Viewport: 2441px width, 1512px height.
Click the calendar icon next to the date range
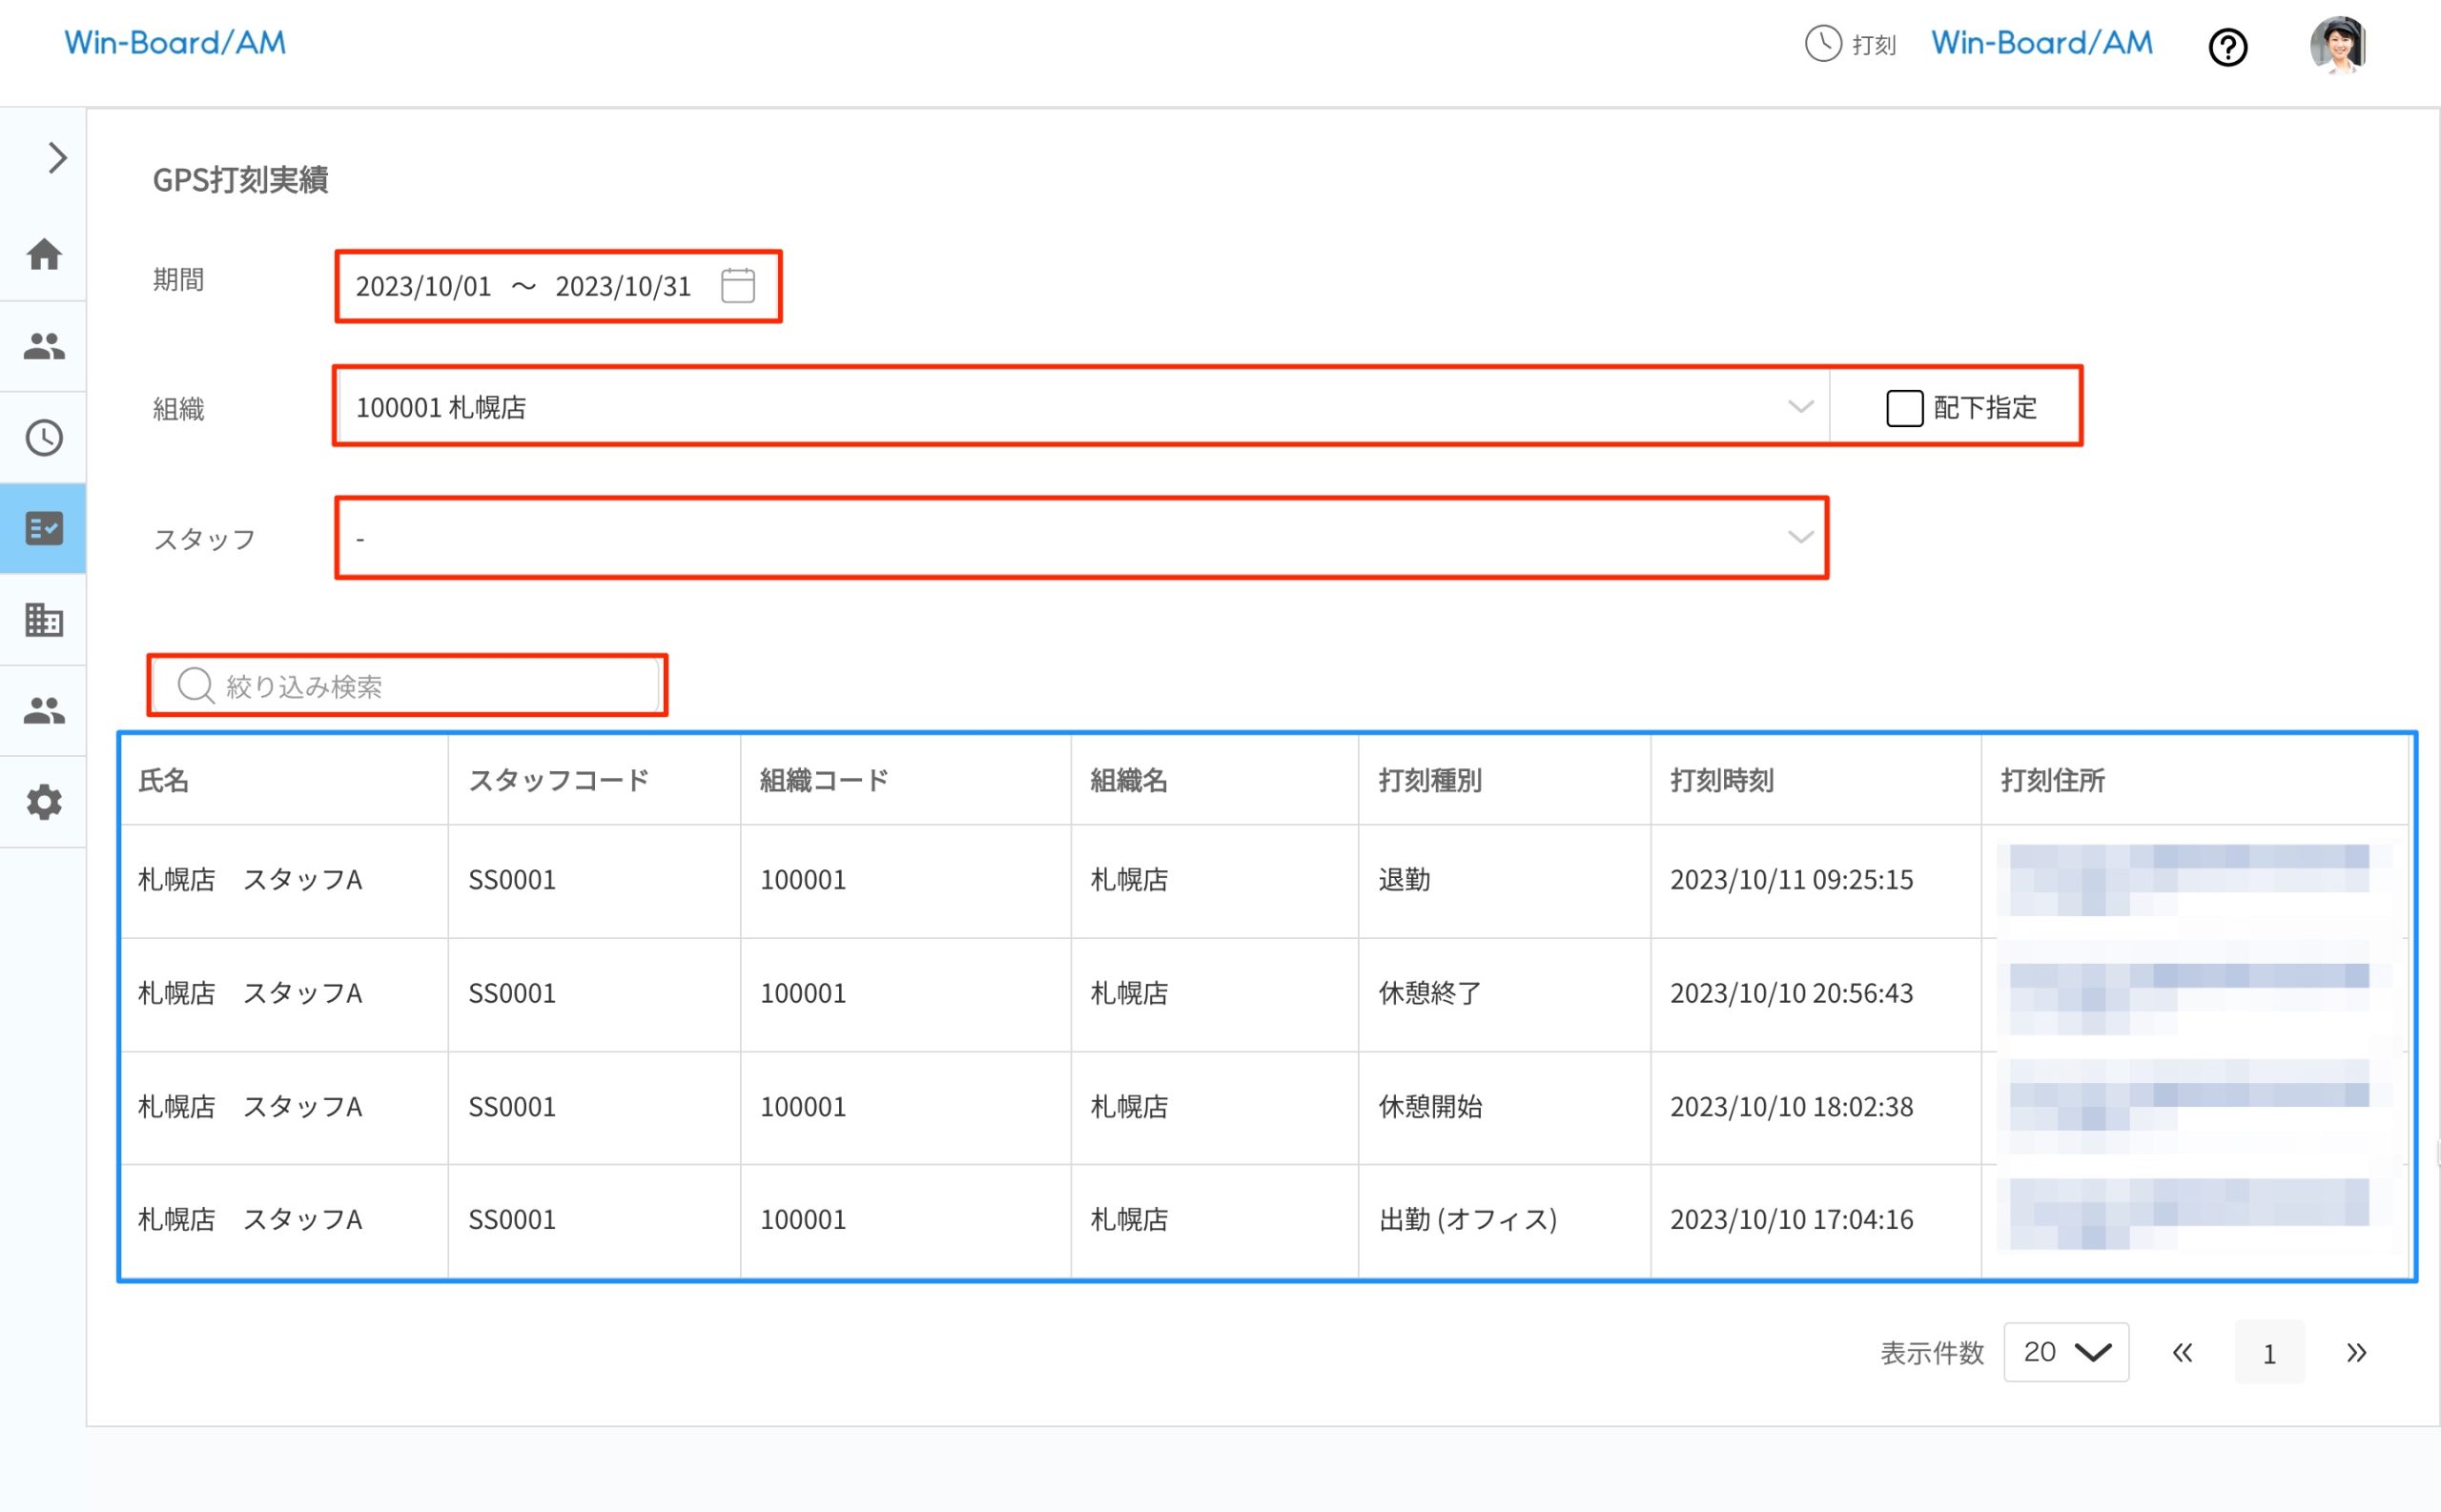tap(738, 286)
